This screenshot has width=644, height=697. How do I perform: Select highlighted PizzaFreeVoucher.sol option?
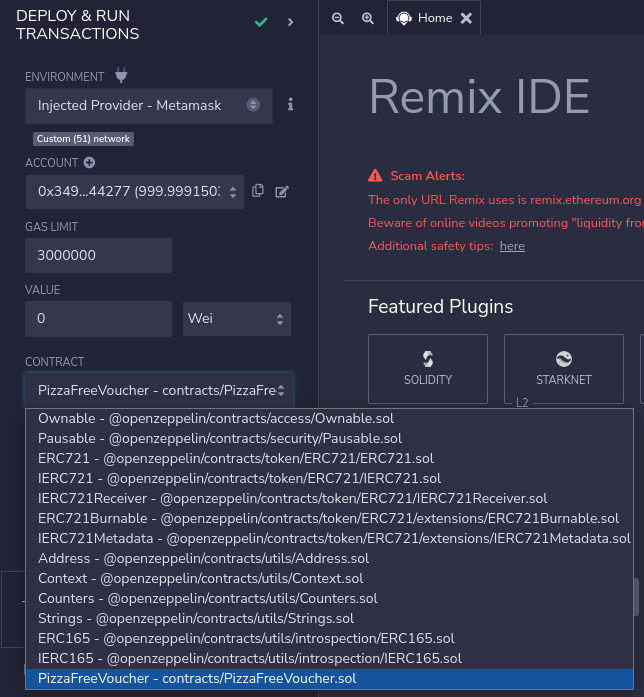pyautogui.click(x=329, y=678)
